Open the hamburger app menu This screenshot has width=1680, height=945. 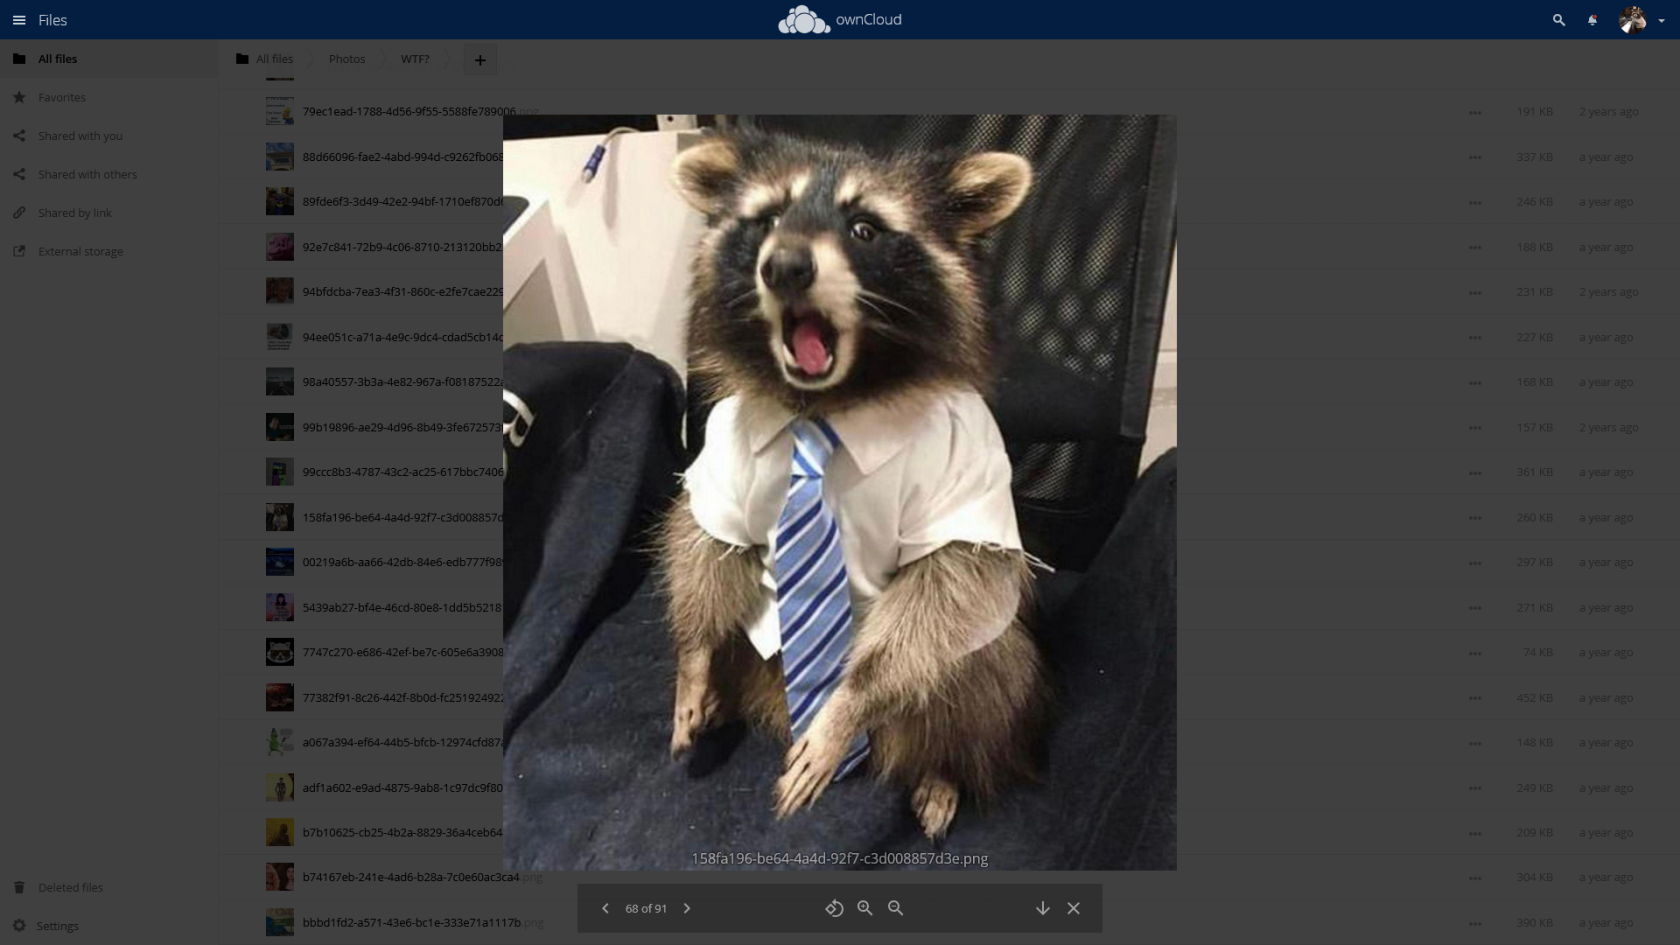pyautogui.click(x=19, y=20)
